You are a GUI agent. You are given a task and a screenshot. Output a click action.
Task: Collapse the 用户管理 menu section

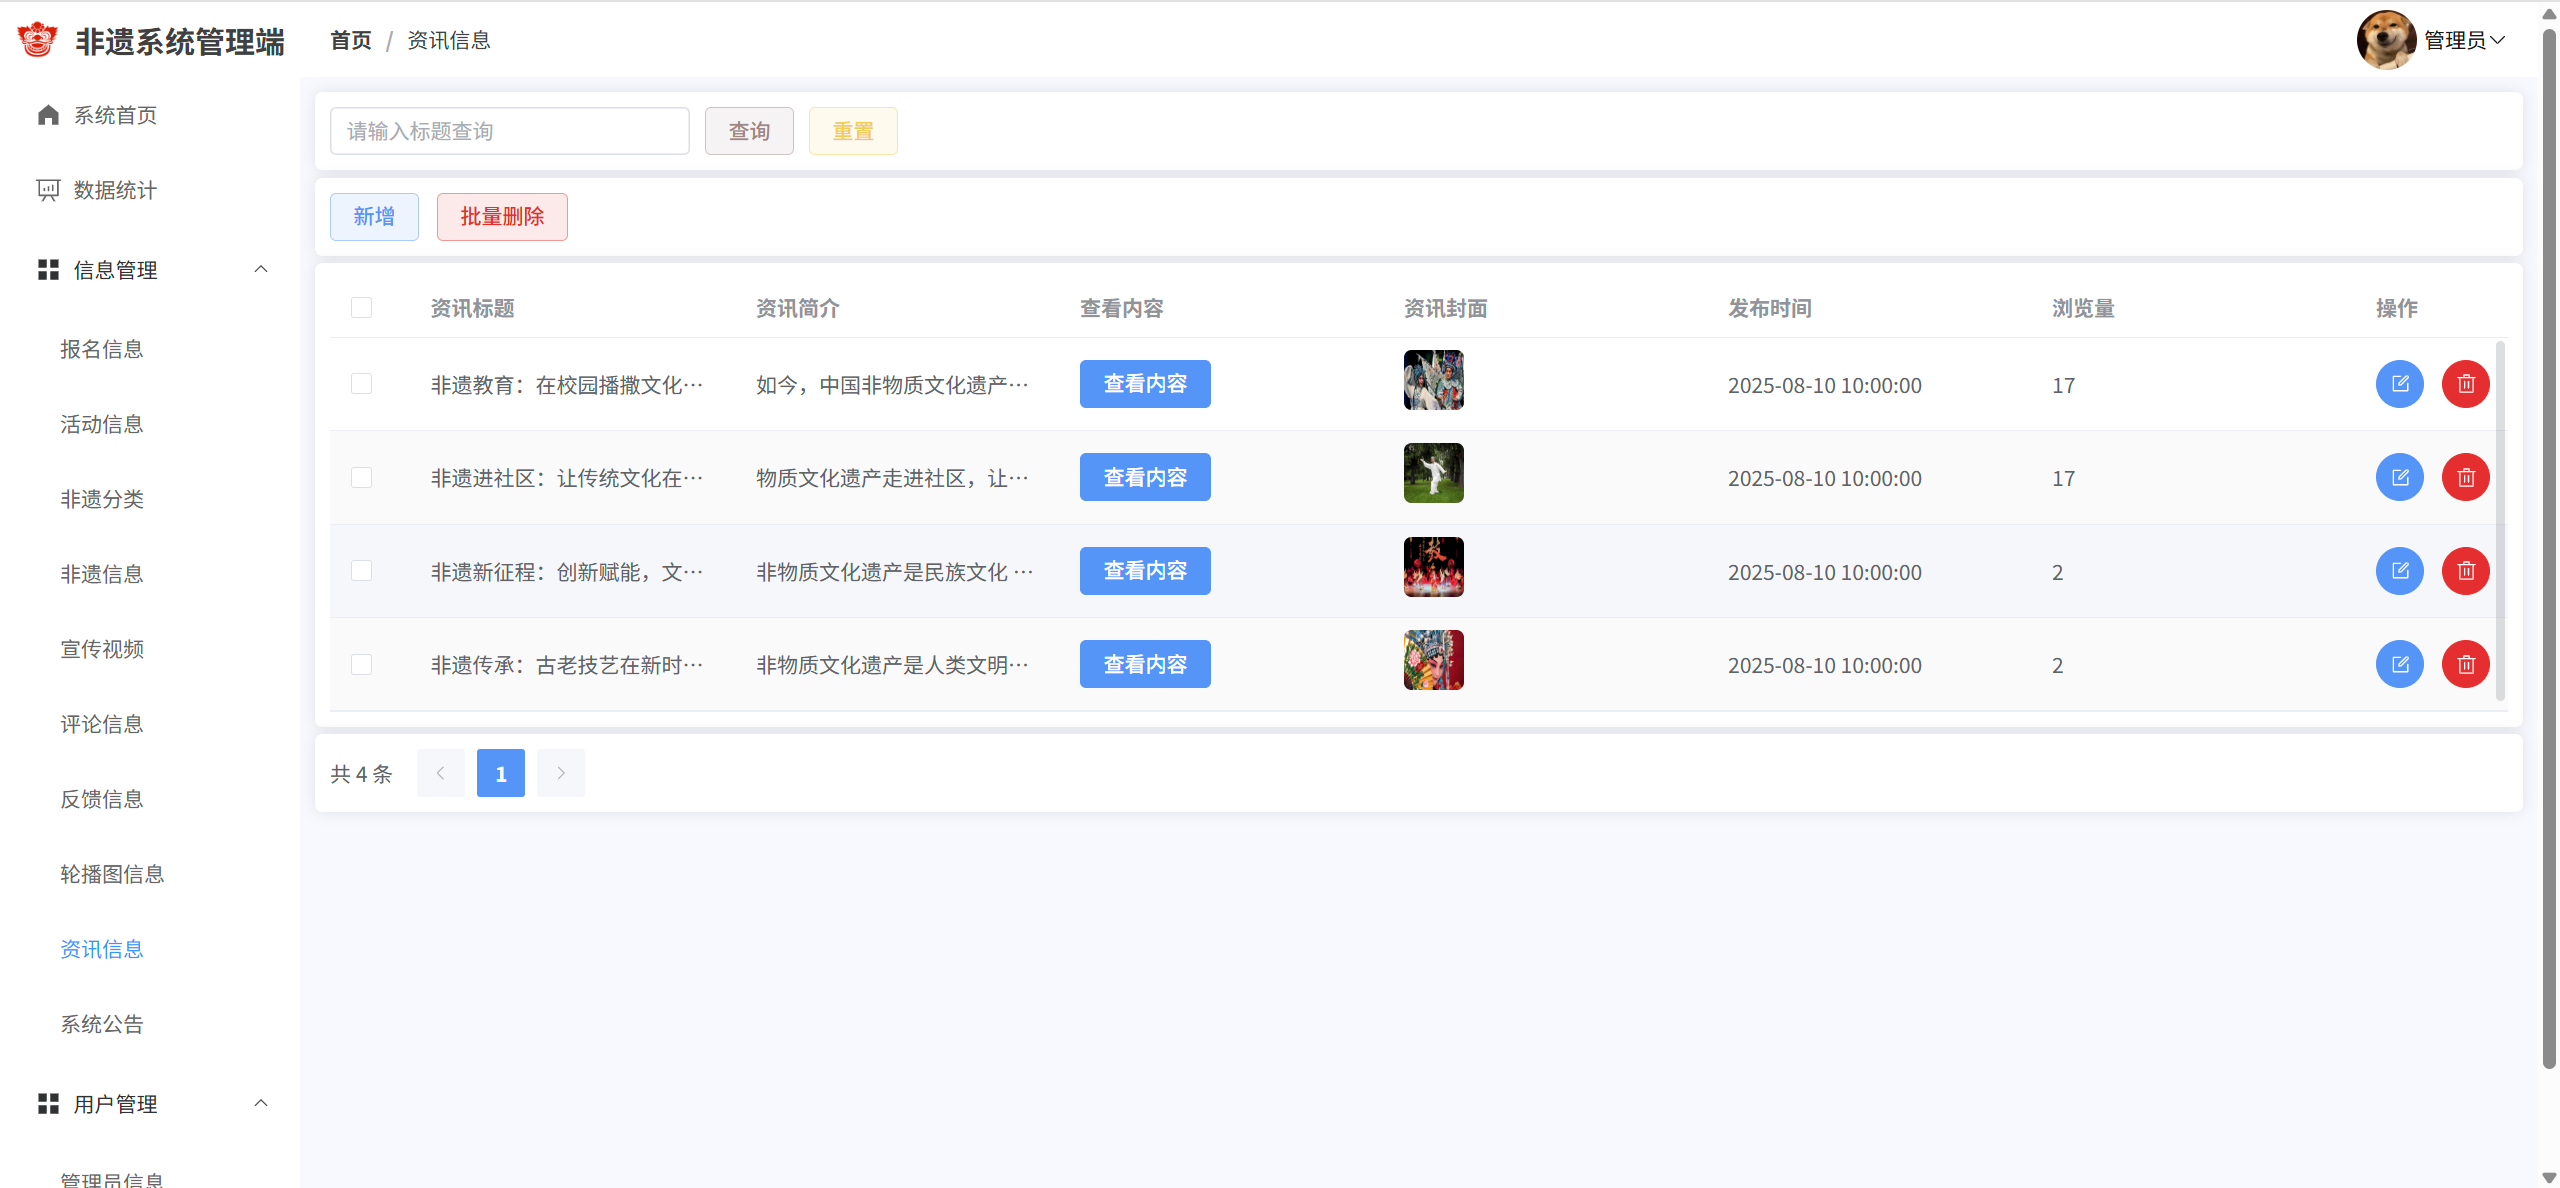pyautogui.click(x=261, y=1103)
